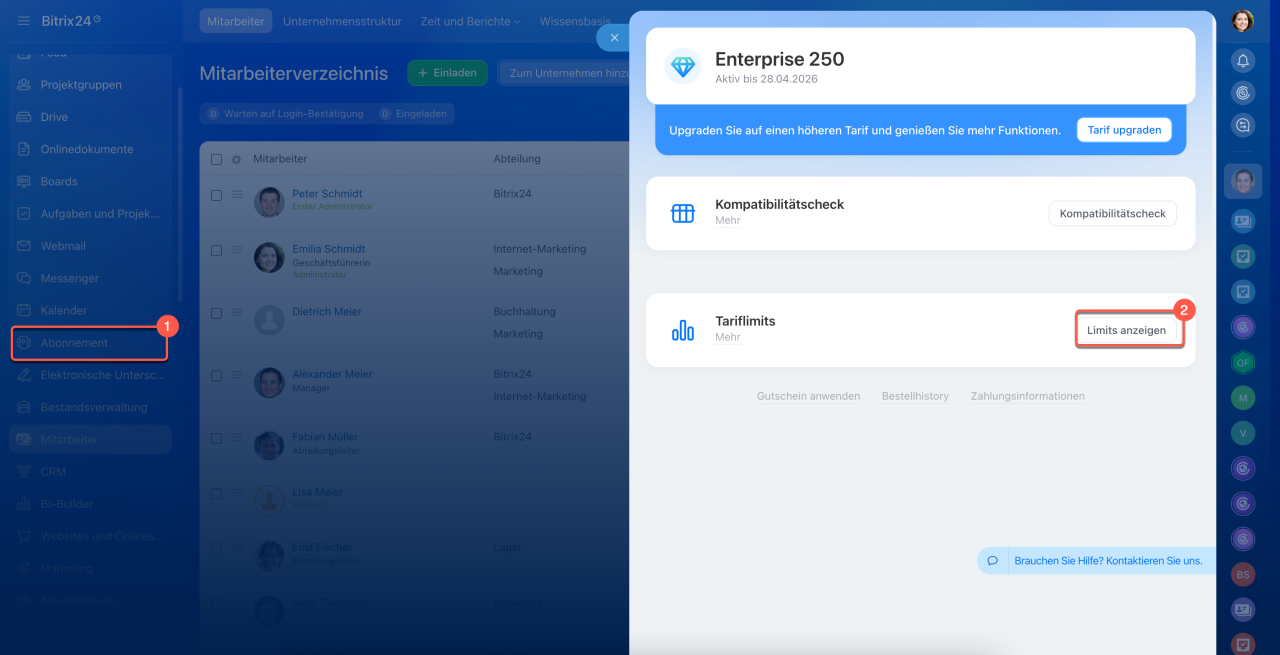Open the Zahlungsinformationen link
Image resolution: width=1280 pixels, height=655 pixels.
pyautogui.click(x=1027, y=396)
